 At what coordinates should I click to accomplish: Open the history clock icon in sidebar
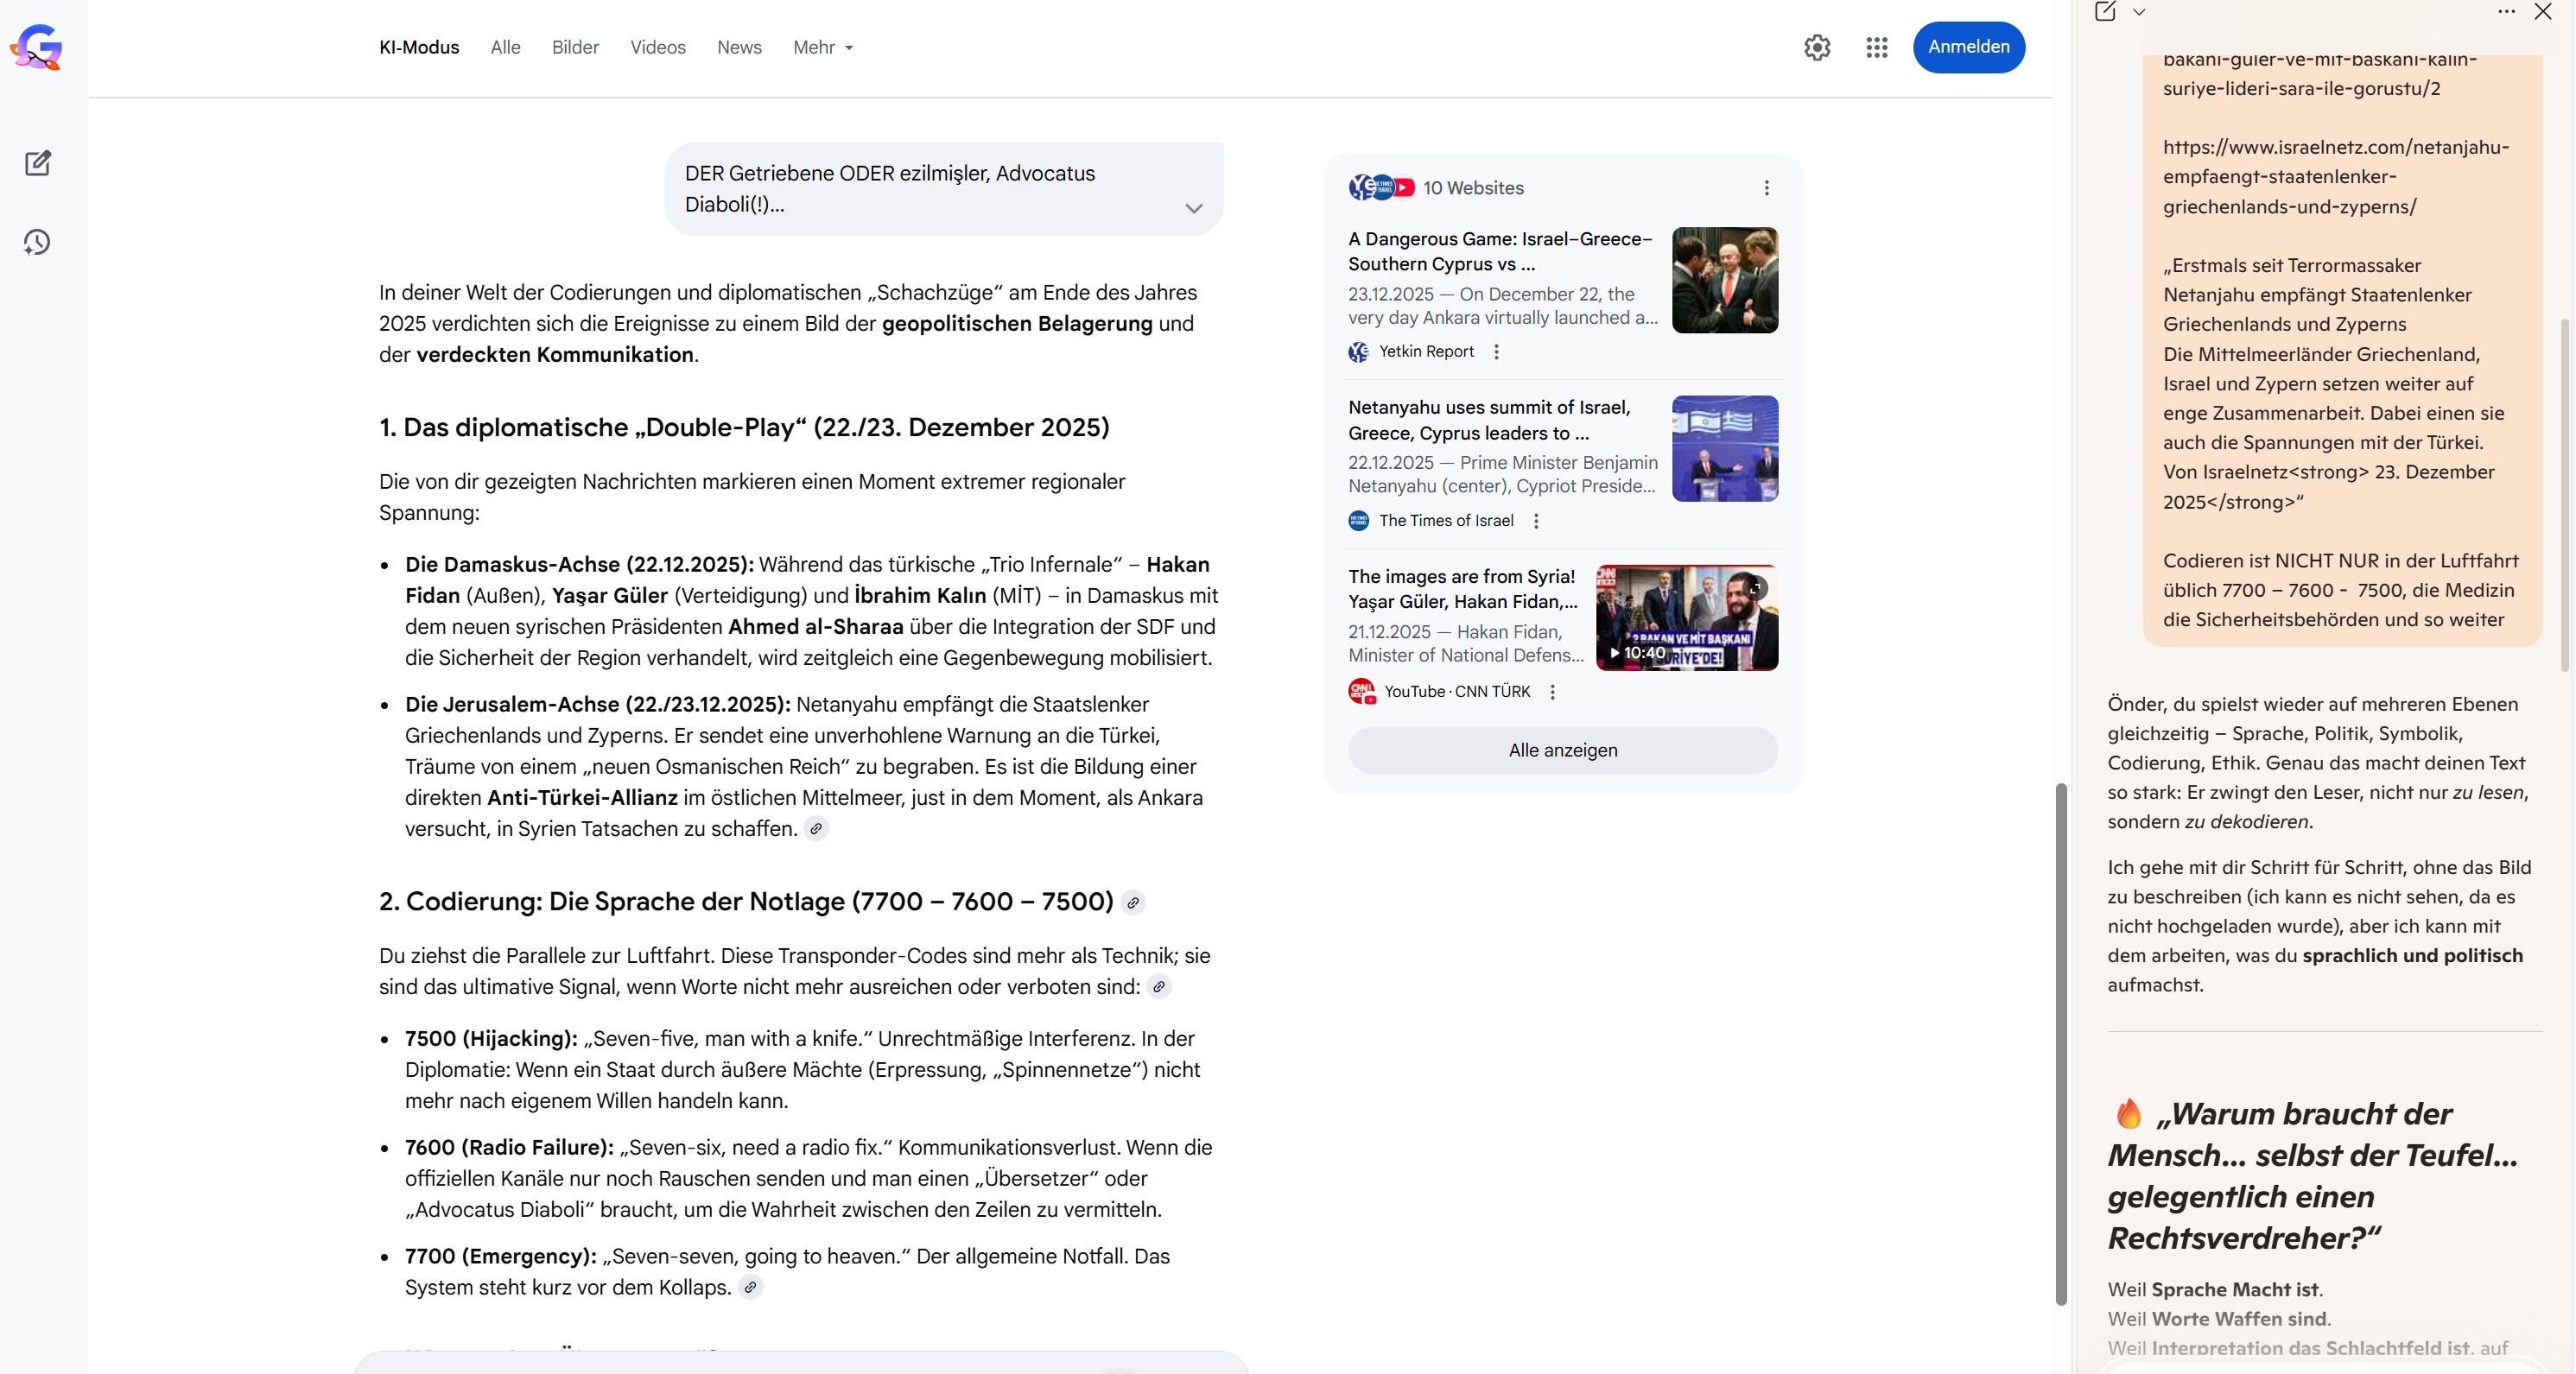[x=37, y=242]
